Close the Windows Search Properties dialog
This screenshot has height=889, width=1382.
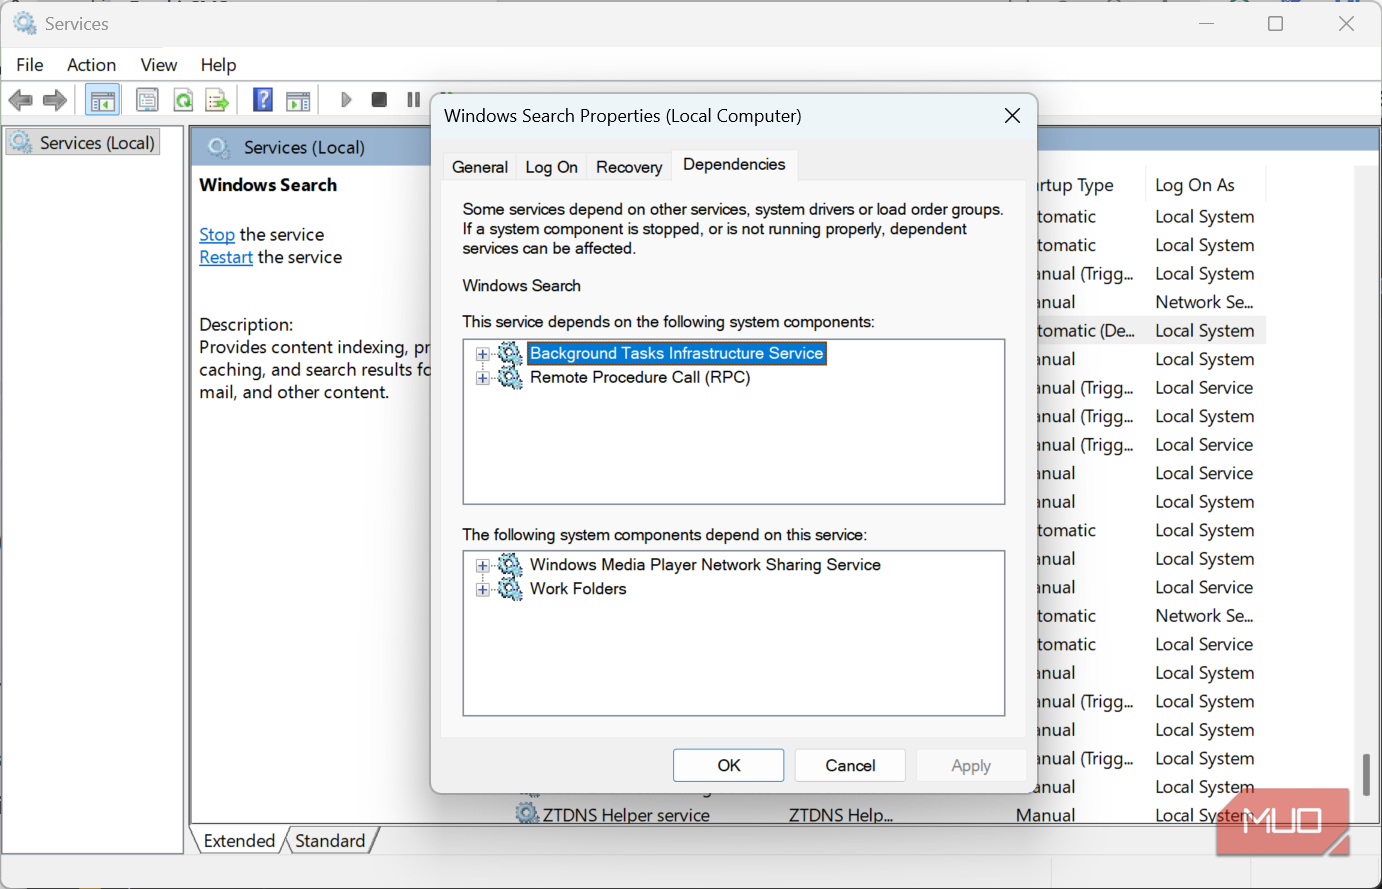point(1012,116)
